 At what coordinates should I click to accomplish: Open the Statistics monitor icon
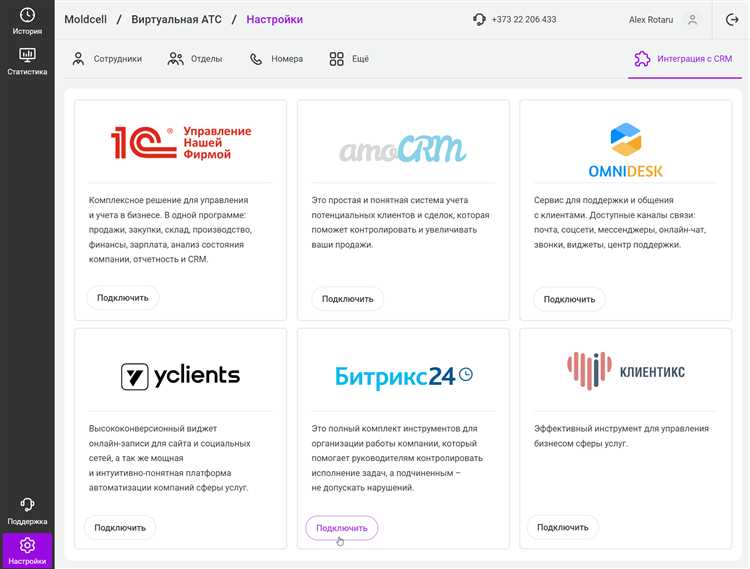(27, 55)
